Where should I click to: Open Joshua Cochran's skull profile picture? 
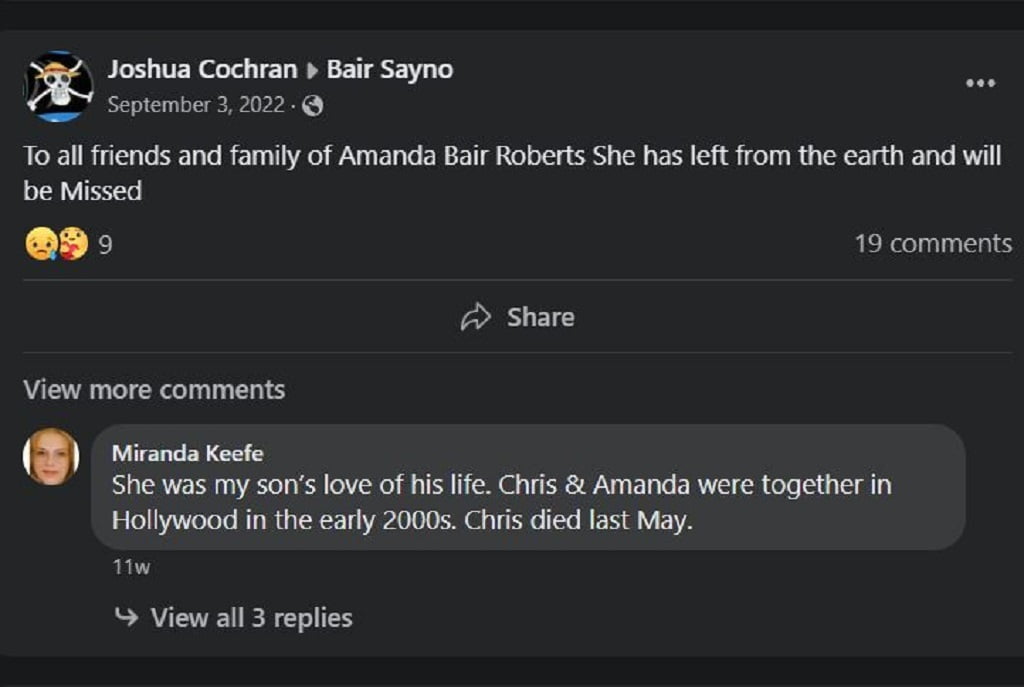tap(58, 86)
